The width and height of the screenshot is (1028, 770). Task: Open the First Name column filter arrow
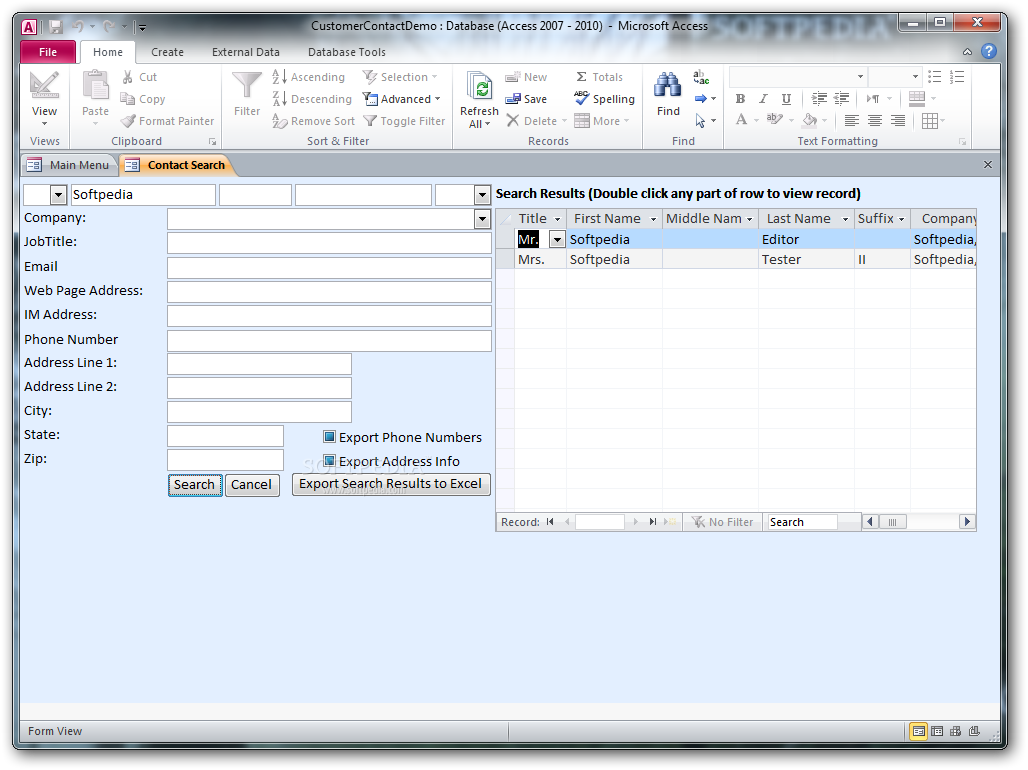653,219
